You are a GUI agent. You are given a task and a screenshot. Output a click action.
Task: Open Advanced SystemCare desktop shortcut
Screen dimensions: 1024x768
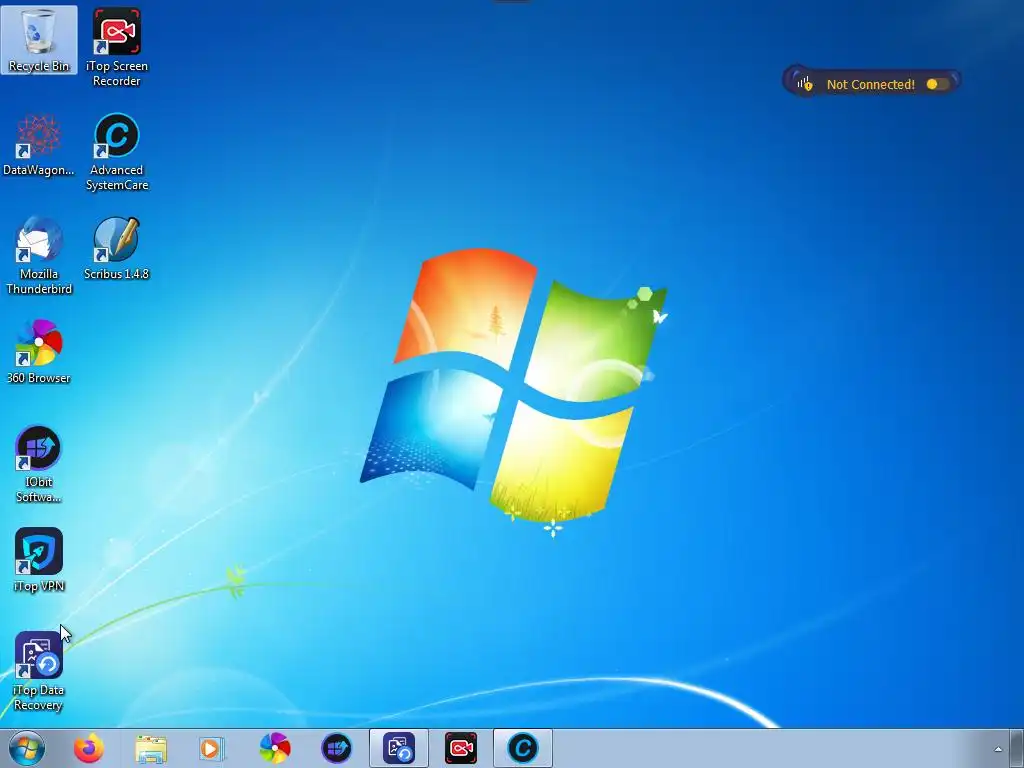pos(116,152)
